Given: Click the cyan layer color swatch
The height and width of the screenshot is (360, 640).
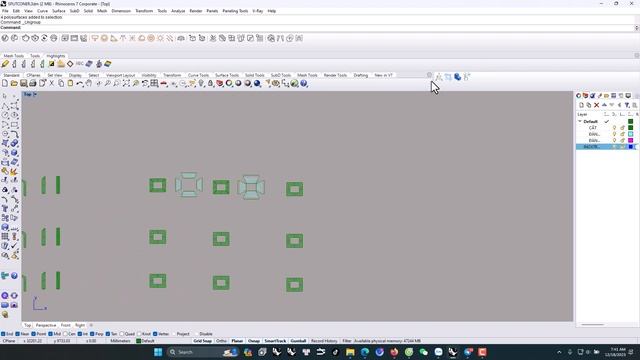Looking at the screenshot, I should [x=631, y=134].
